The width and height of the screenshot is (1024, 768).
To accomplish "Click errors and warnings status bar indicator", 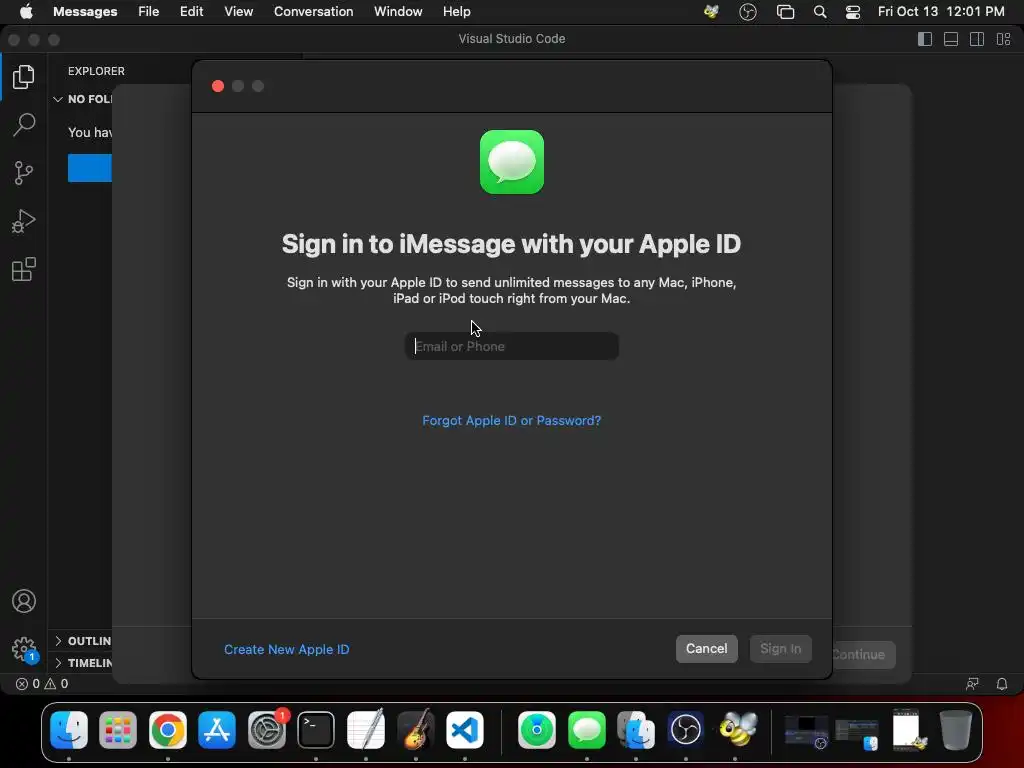I will (42, 684).
